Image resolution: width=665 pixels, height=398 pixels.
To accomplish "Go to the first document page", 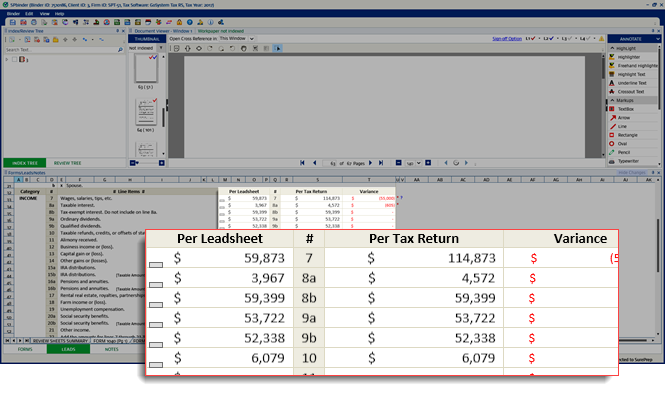I will tap(302, 163).
